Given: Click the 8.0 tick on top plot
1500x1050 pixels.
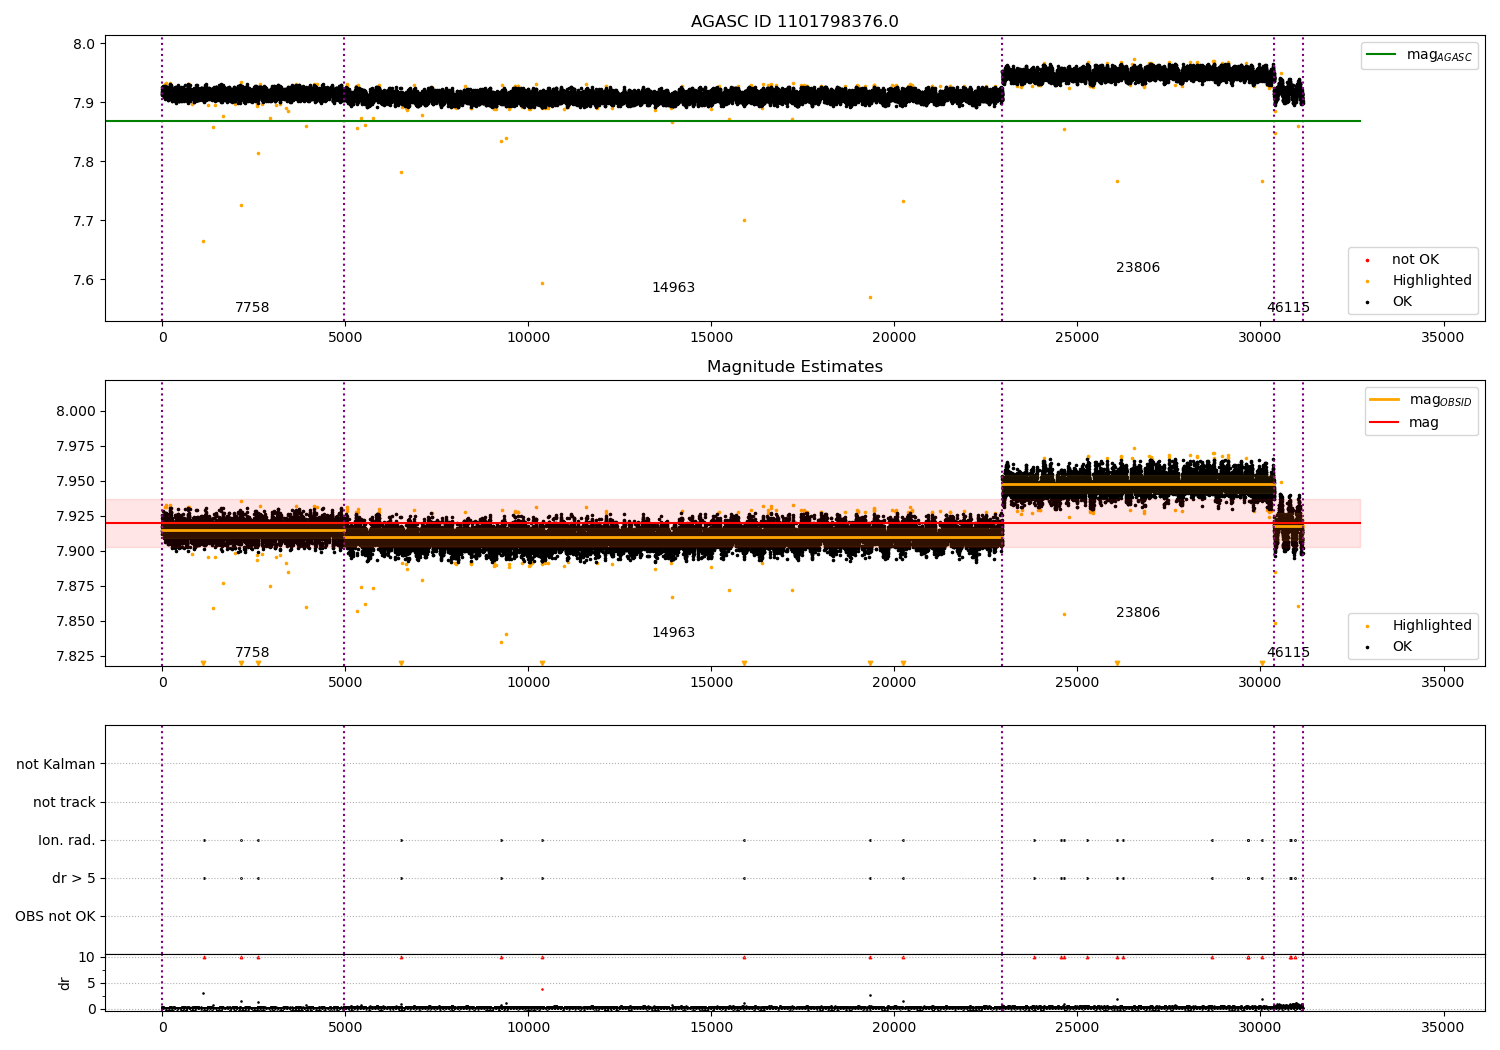Looking at the screenshot, I should point(85,44).
